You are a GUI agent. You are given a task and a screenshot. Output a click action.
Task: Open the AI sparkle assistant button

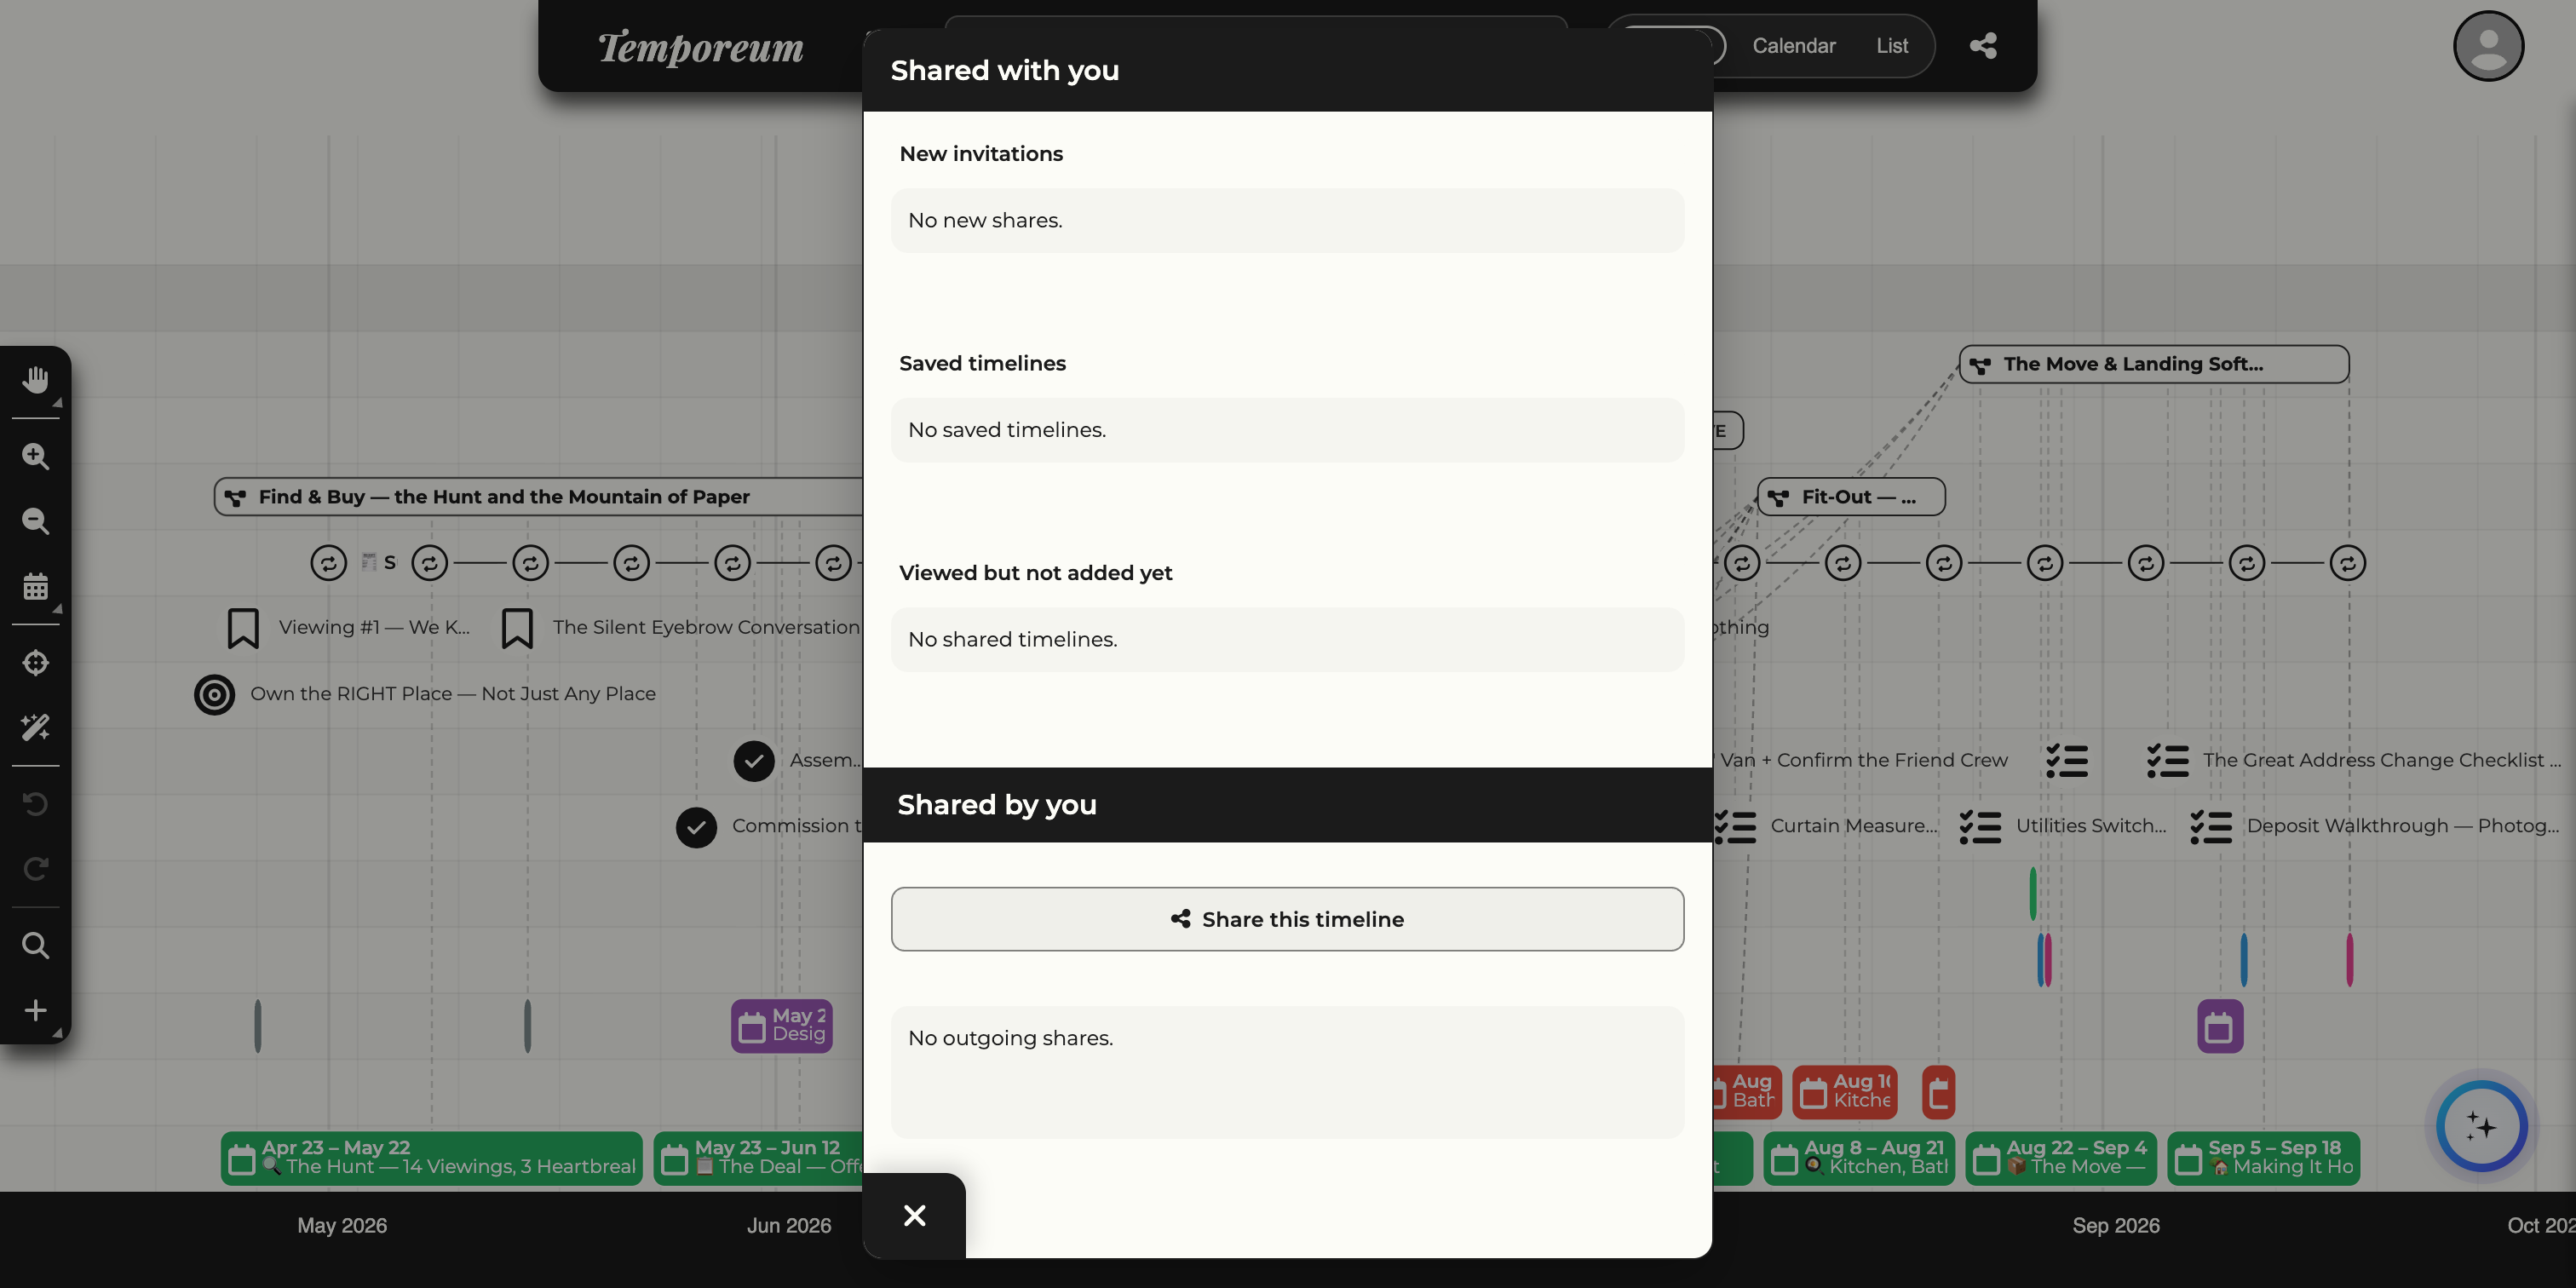(2481, 1127)
